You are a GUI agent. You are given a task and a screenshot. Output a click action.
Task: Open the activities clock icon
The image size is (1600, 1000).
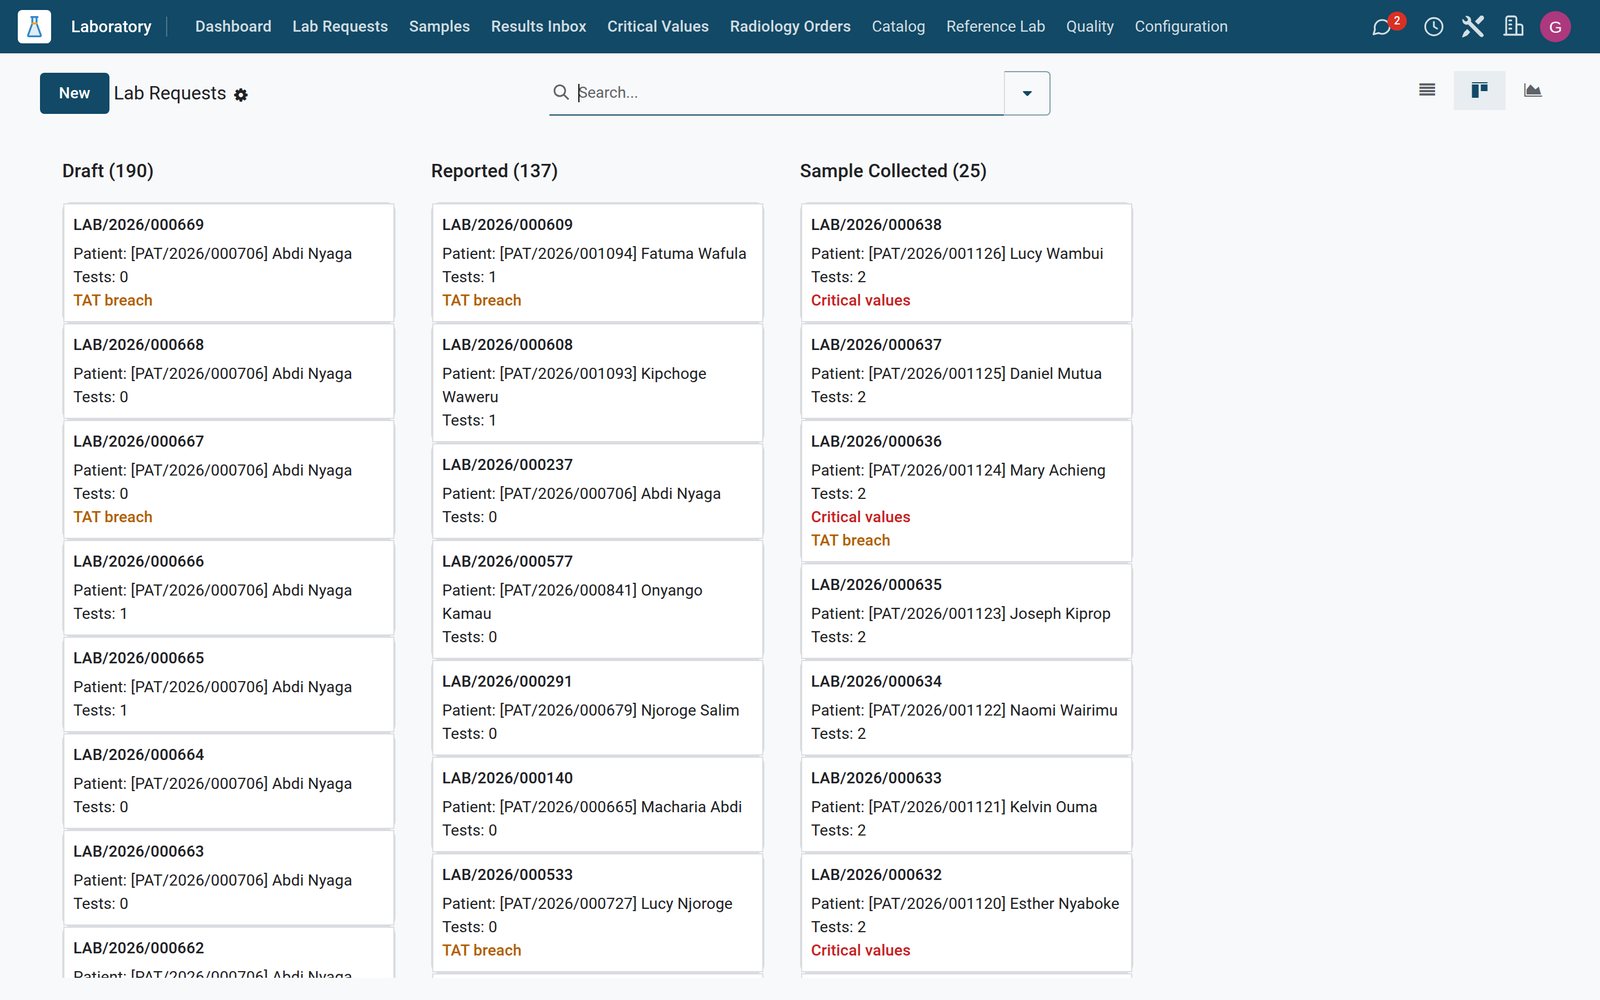click(1433, 27)
